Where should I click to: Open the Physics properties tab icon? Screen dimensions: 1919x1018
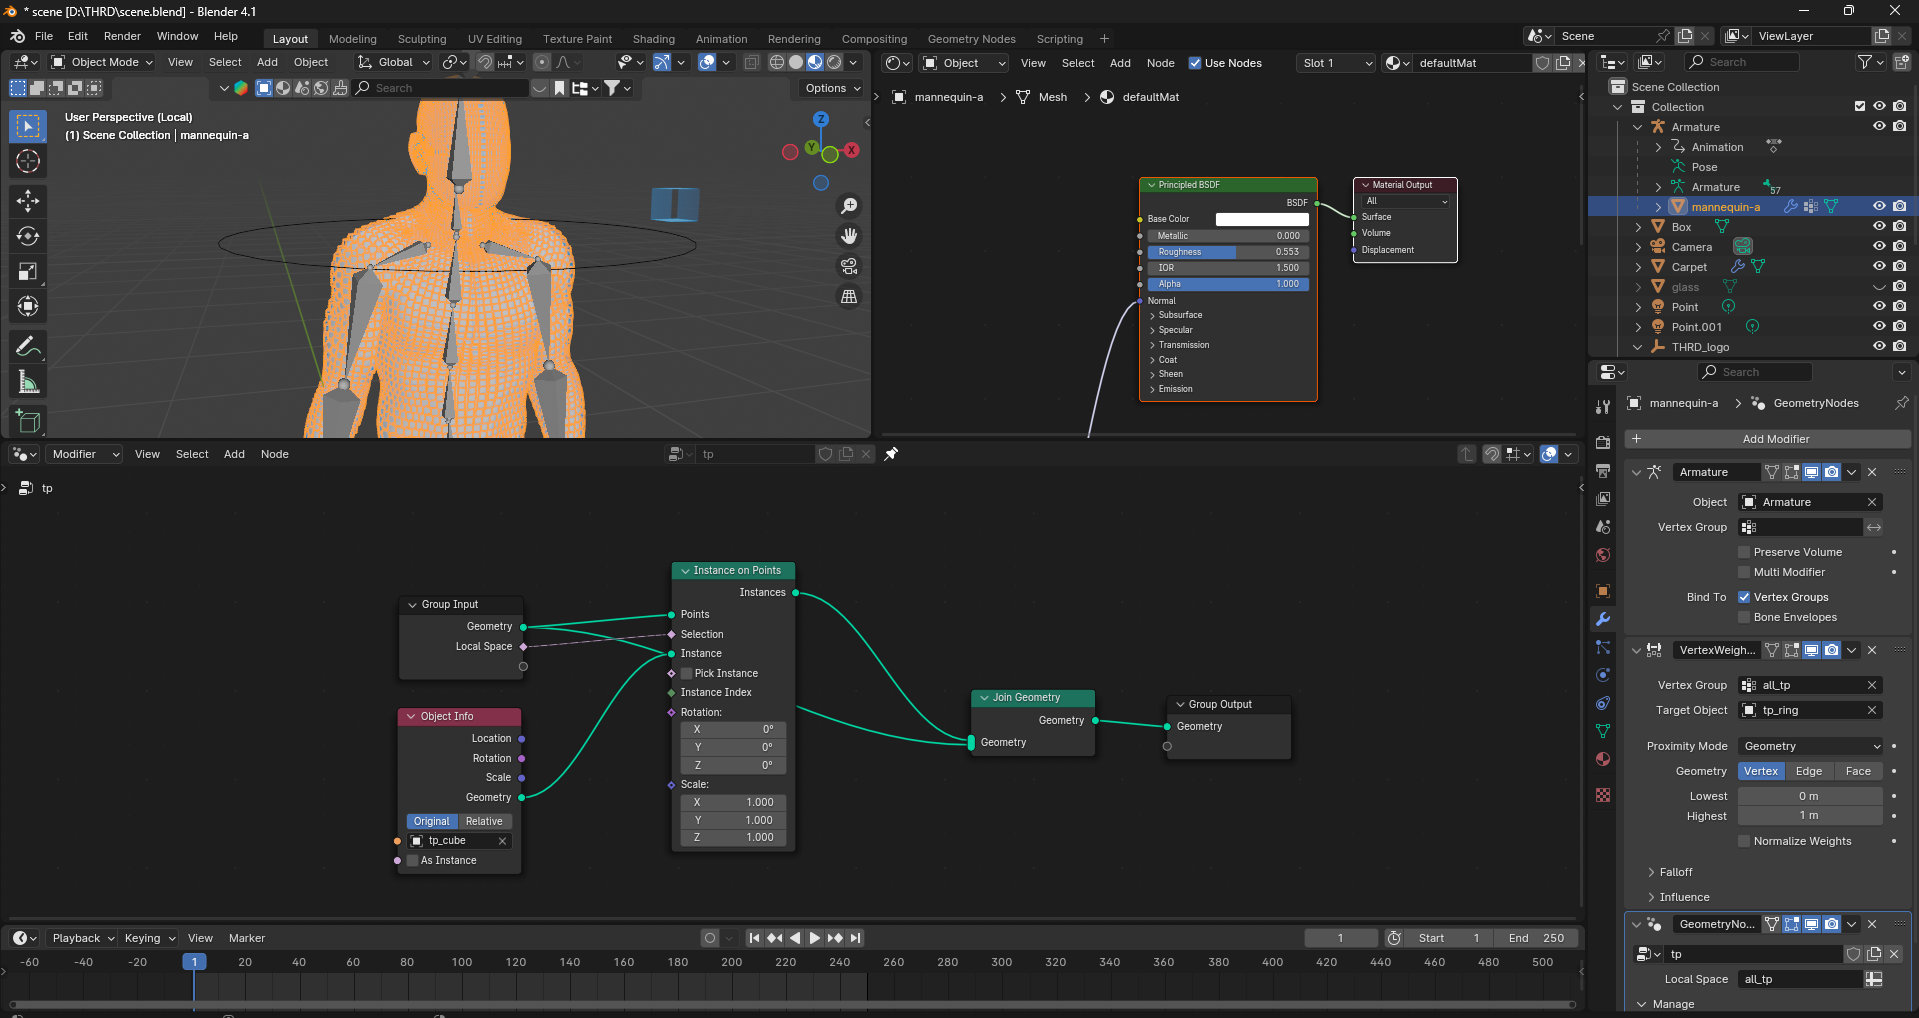tap(1603, 675)
